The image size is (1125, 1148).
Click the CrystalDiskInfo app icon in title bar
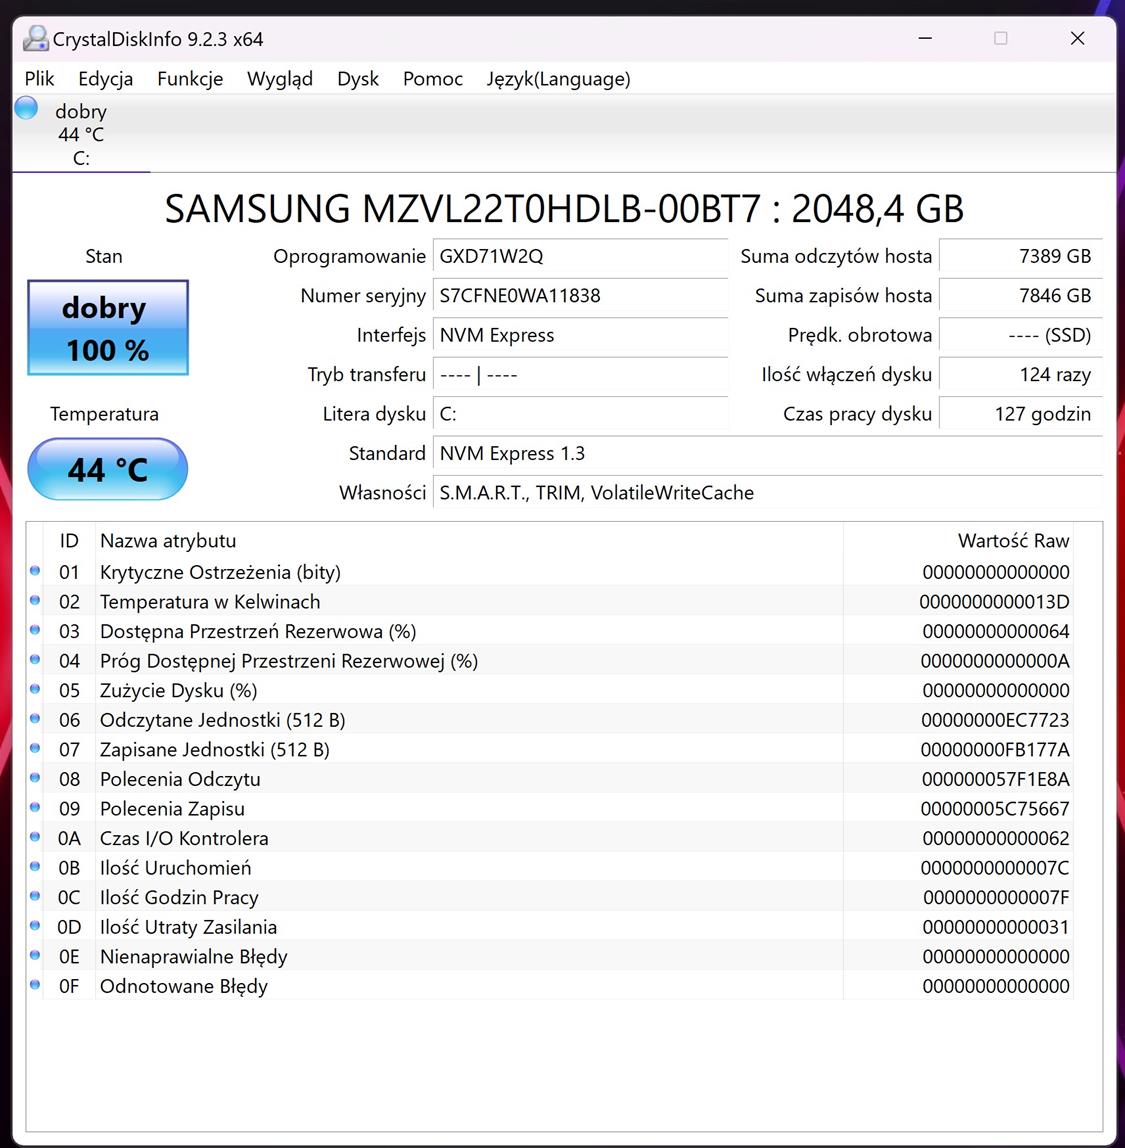coord(35,39)
